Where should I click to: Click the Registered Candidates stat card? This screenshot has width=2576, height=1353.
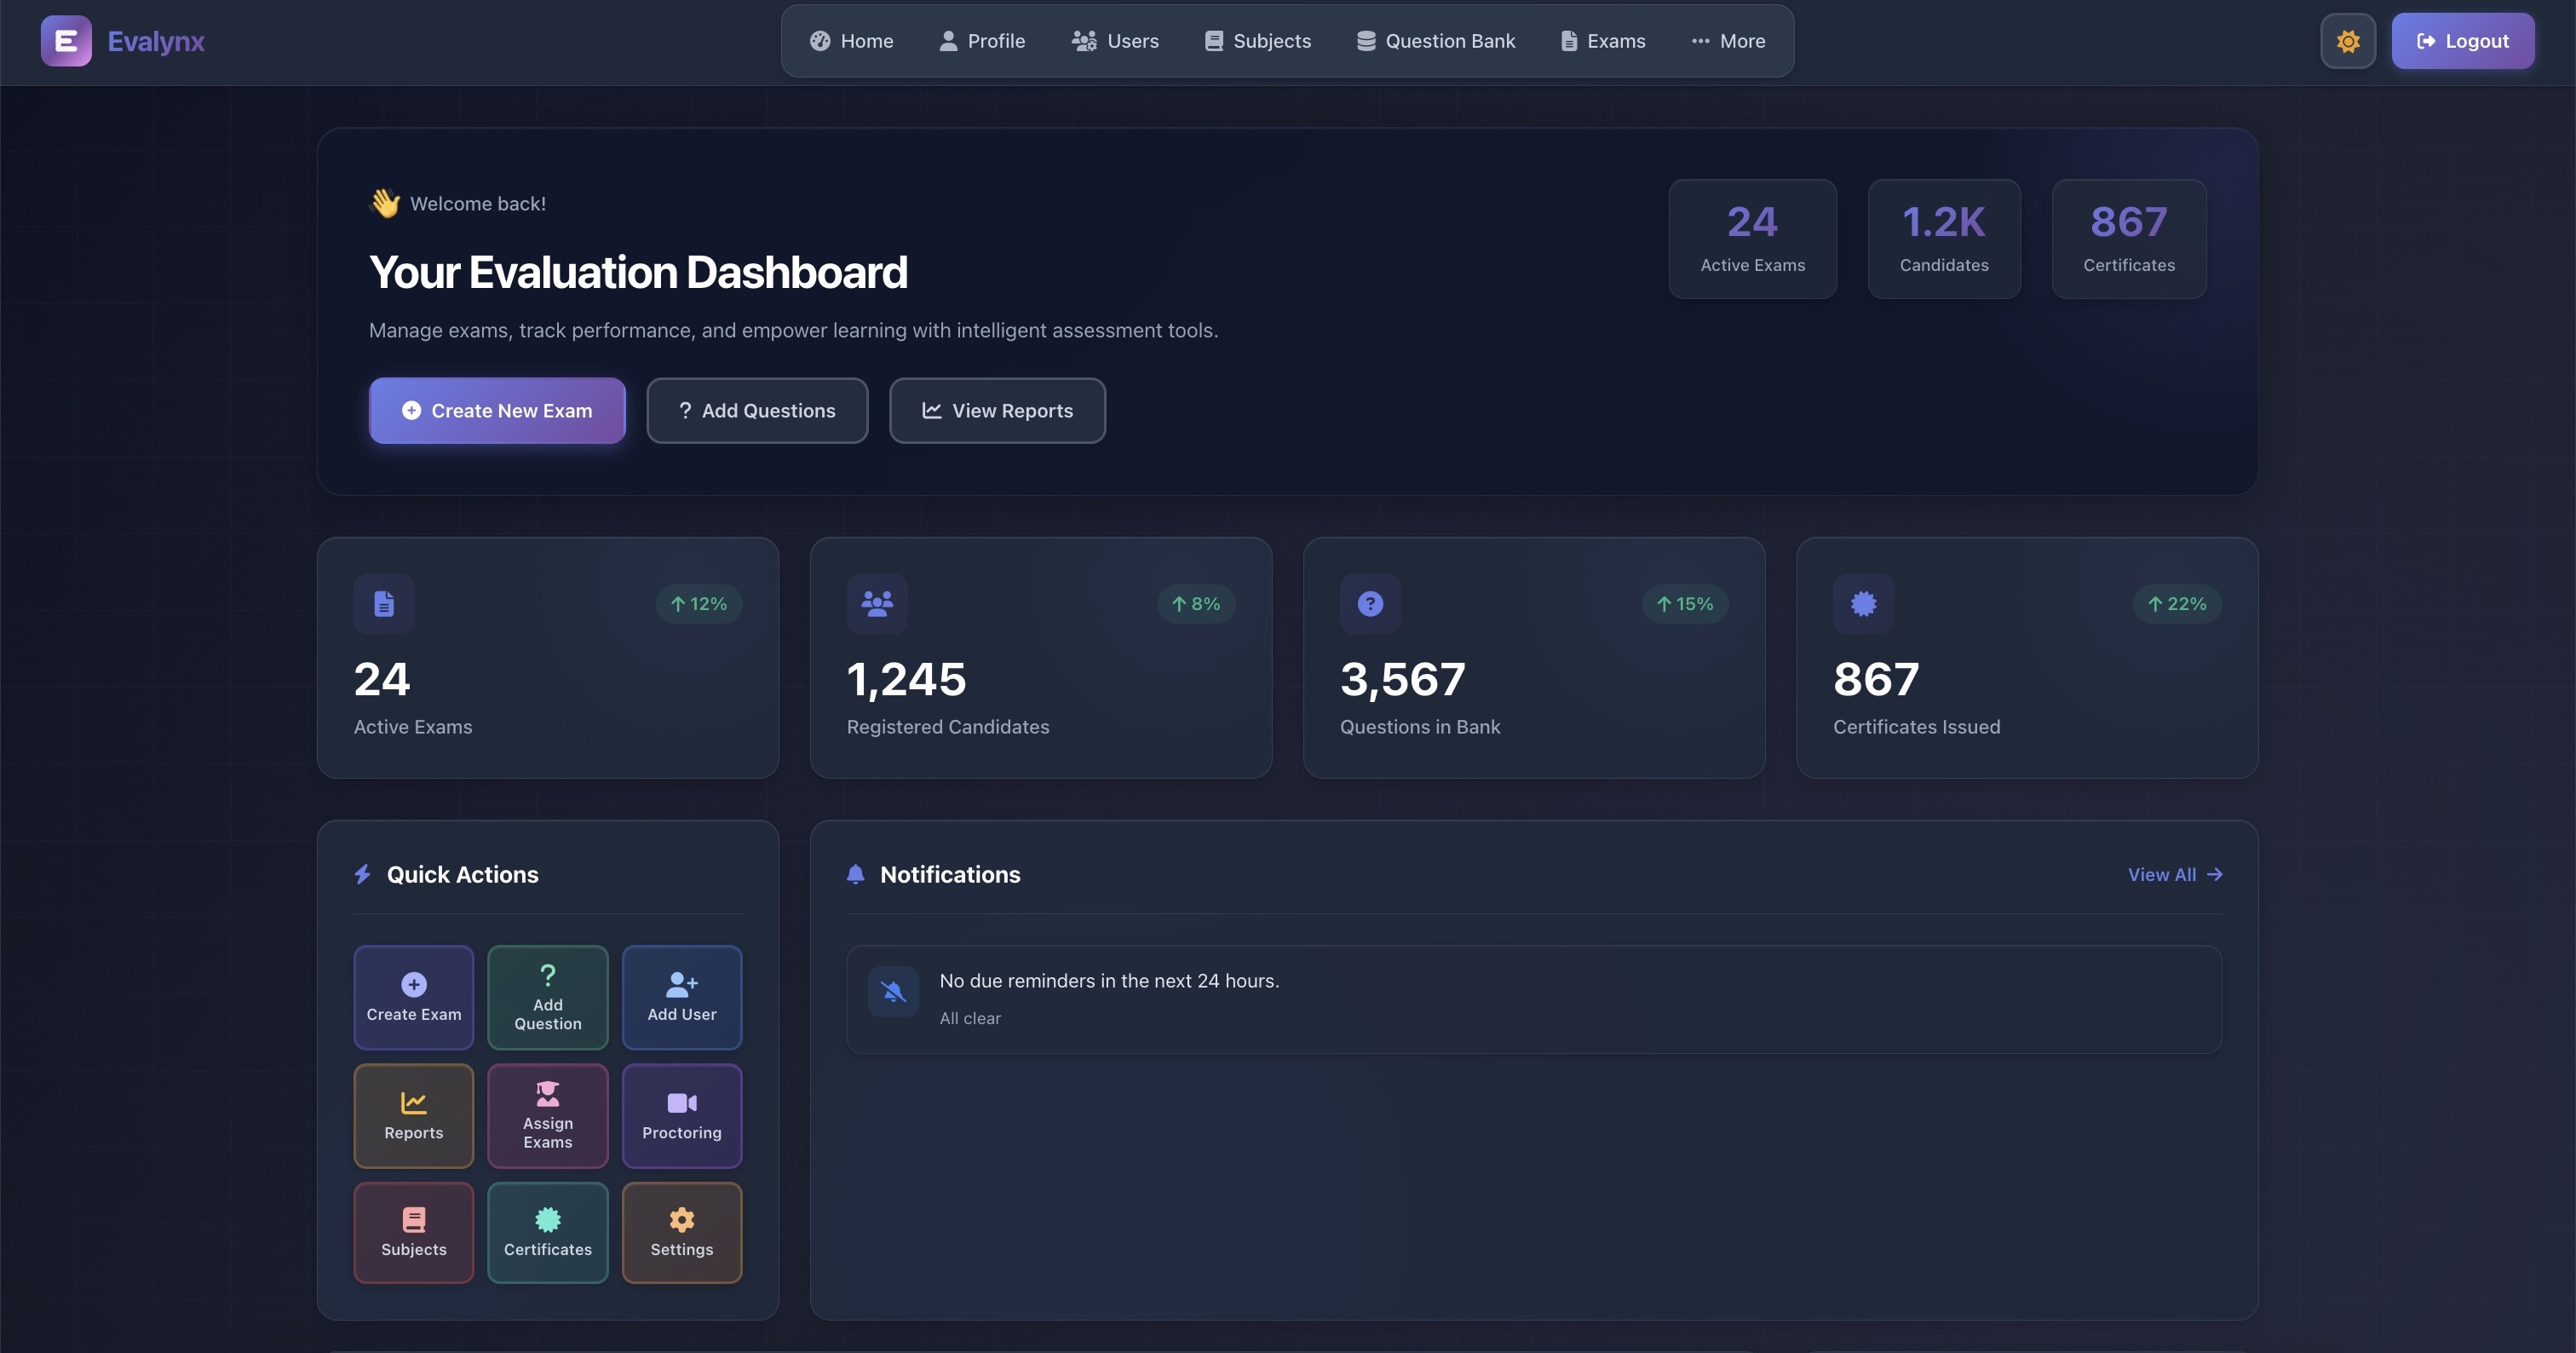(x=1040, y=657)
